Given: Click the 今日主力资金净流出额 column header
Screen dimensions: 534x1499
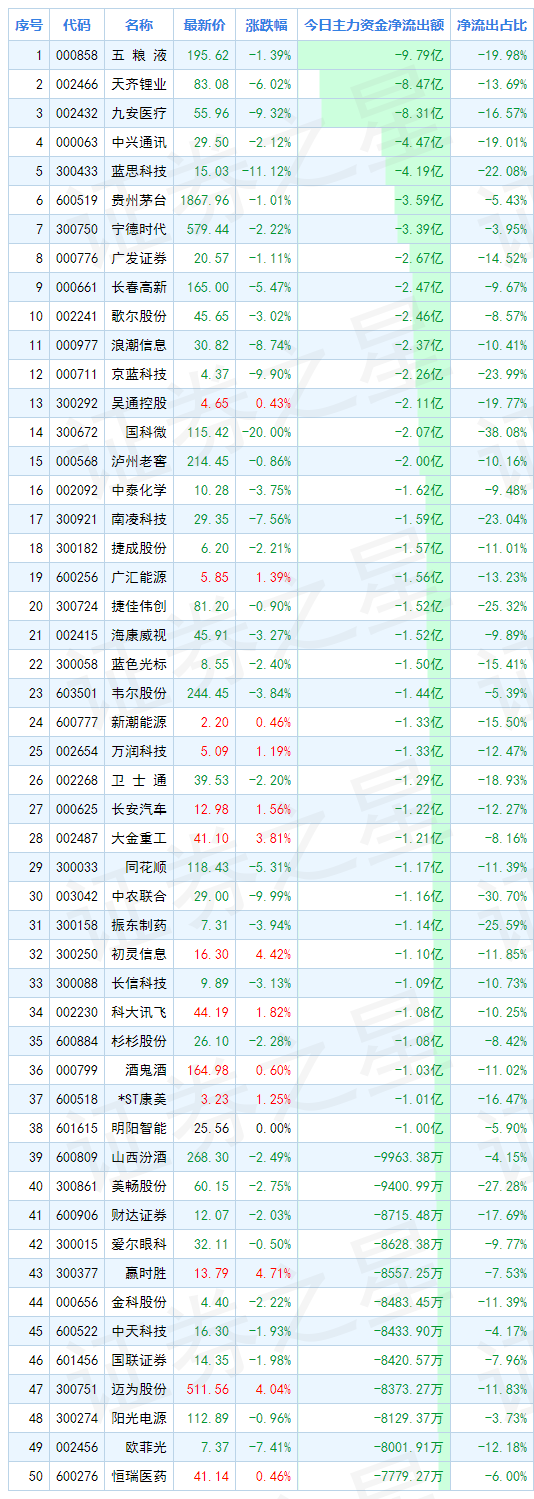Looking at the screenshot, I should pos(374,25).
